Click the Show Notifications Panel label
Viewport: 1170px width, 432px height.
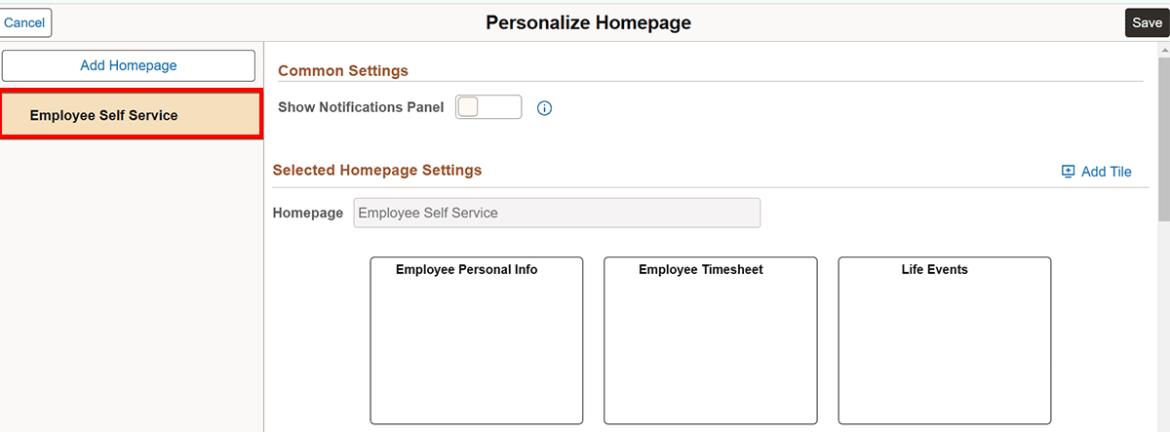pyautogui.click(x=360, y=107)
